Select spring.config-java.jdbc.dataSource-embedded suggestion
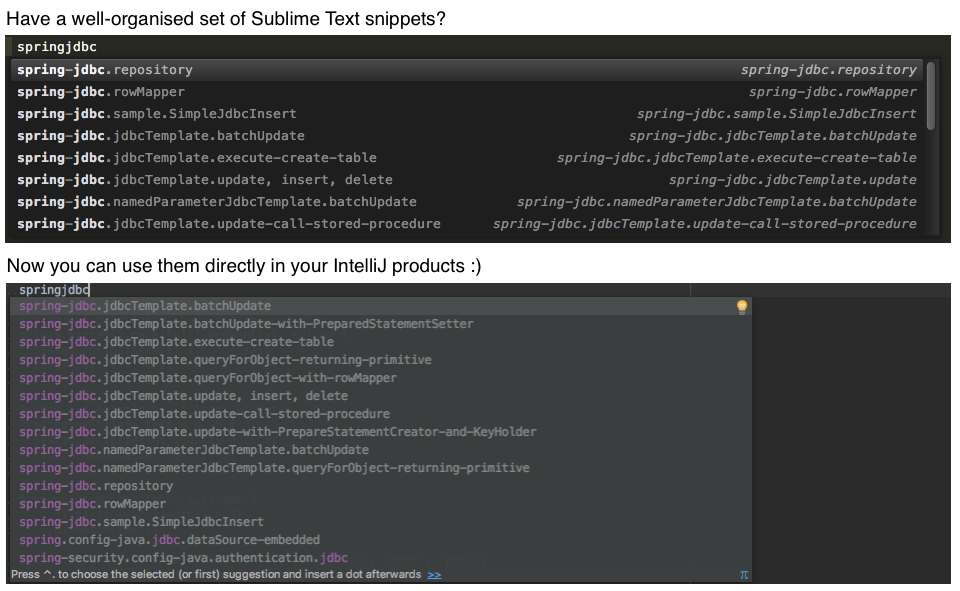 click(x=169, y=540)
